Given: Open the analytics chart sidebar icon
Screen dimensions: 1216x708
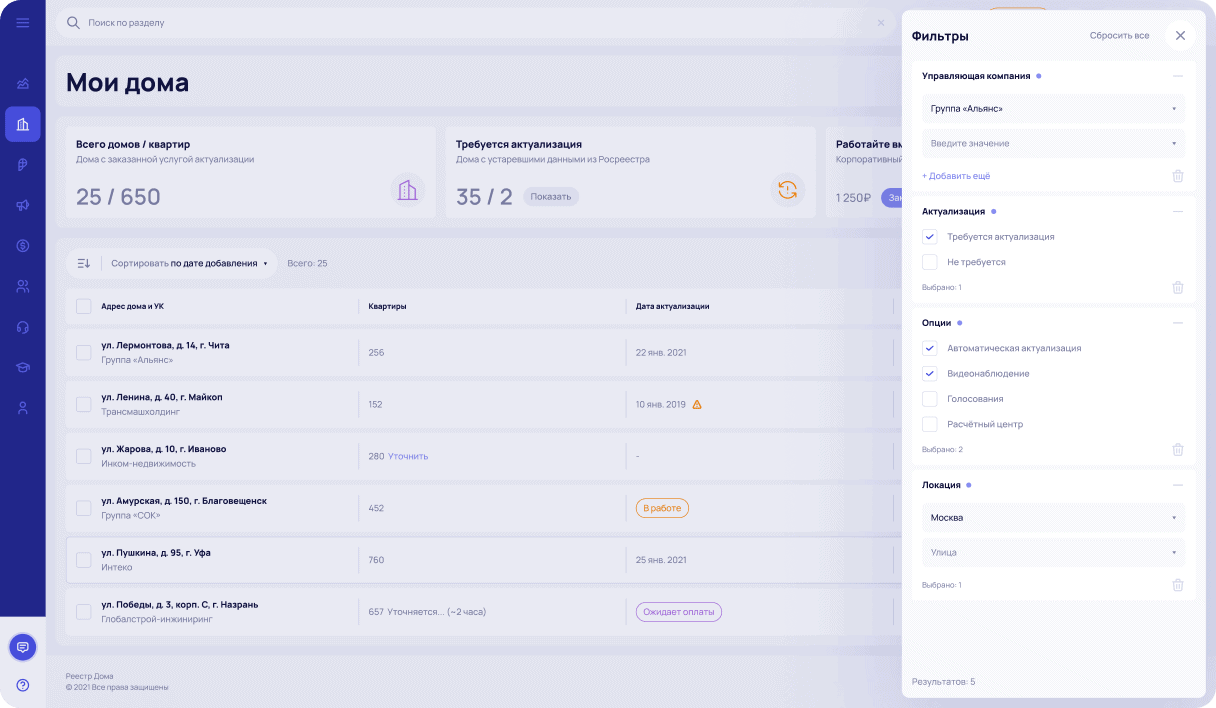Looking at the screenshot, I should pyautogui.click(x=23, y=84).
